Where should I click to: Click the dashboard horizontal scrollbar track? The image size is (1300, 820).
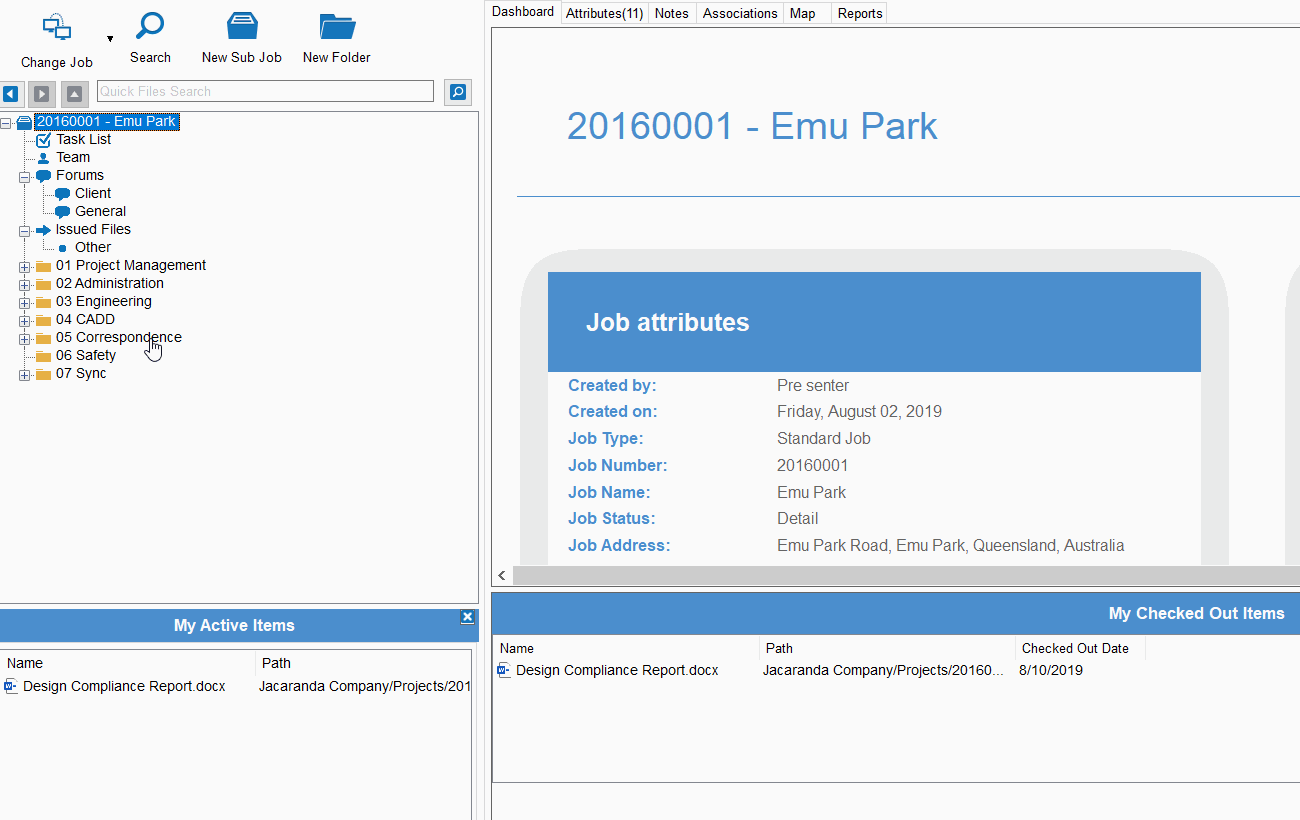pos(900,575)
